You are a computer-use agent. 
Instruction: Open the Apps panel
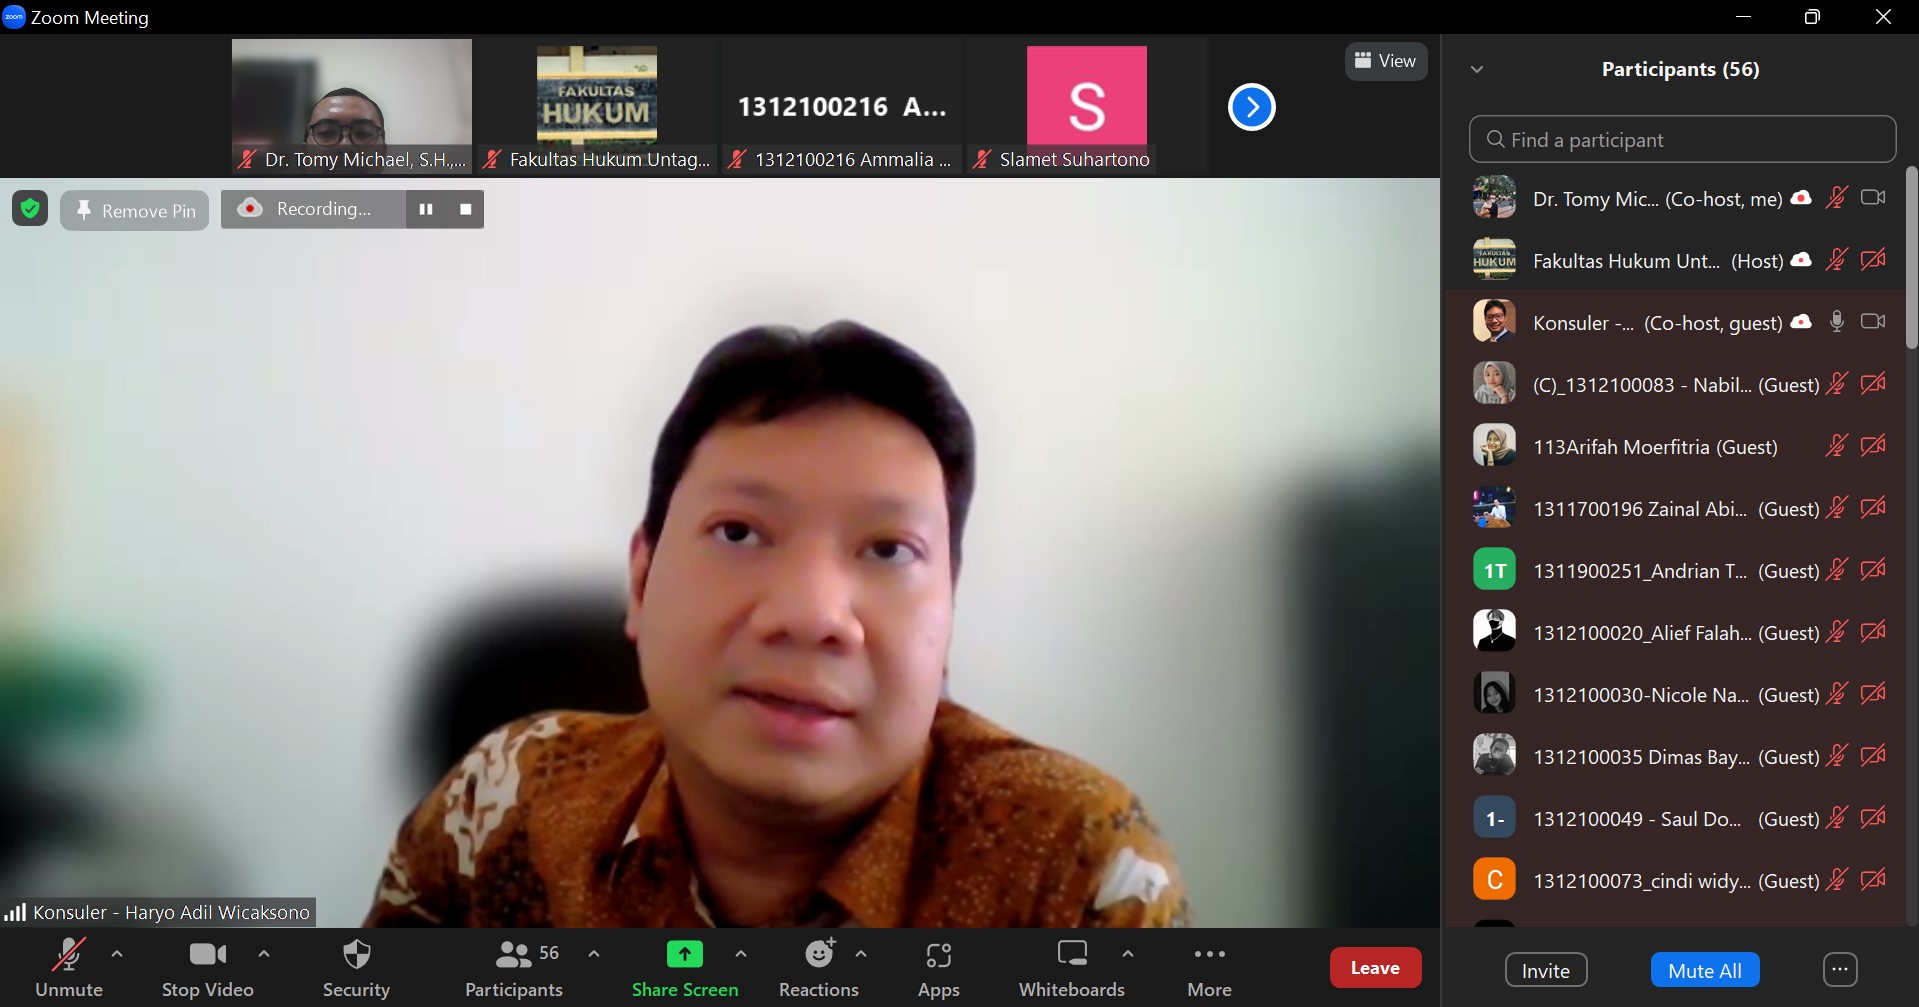[938, 968]
